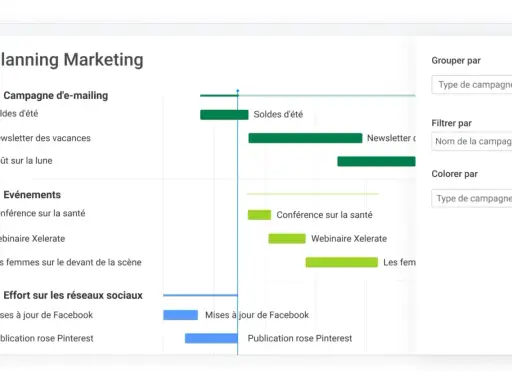This screenshot has width=512, height=384.
Task: Click the Campagne d'e-mailing group heading
Action: point(56,95)
